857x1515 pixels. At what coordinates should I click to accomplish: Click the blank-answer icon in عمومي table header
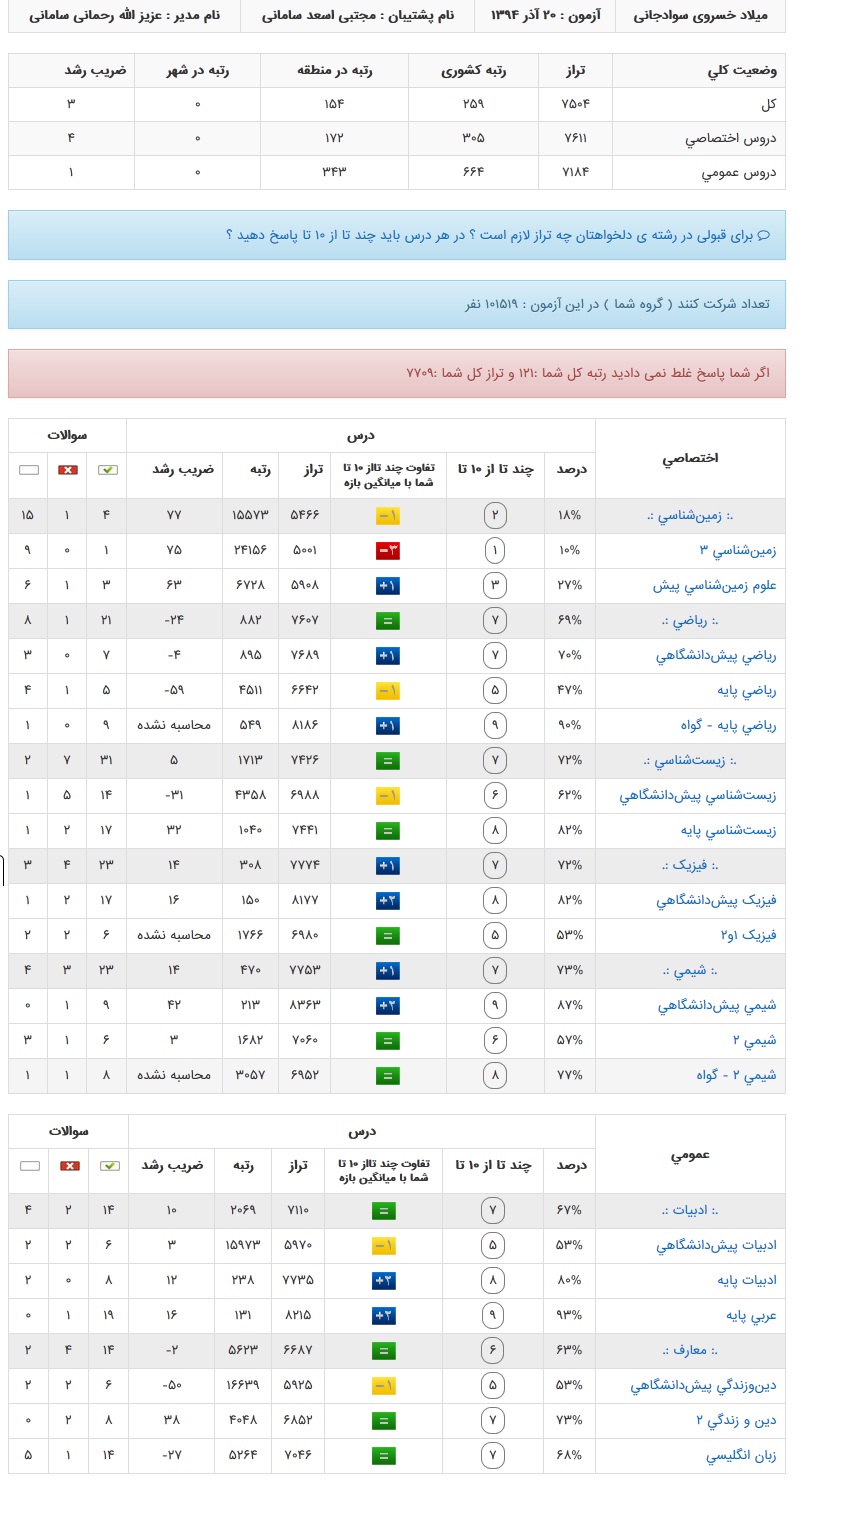pyautogui.click(x=29, y=1165)
